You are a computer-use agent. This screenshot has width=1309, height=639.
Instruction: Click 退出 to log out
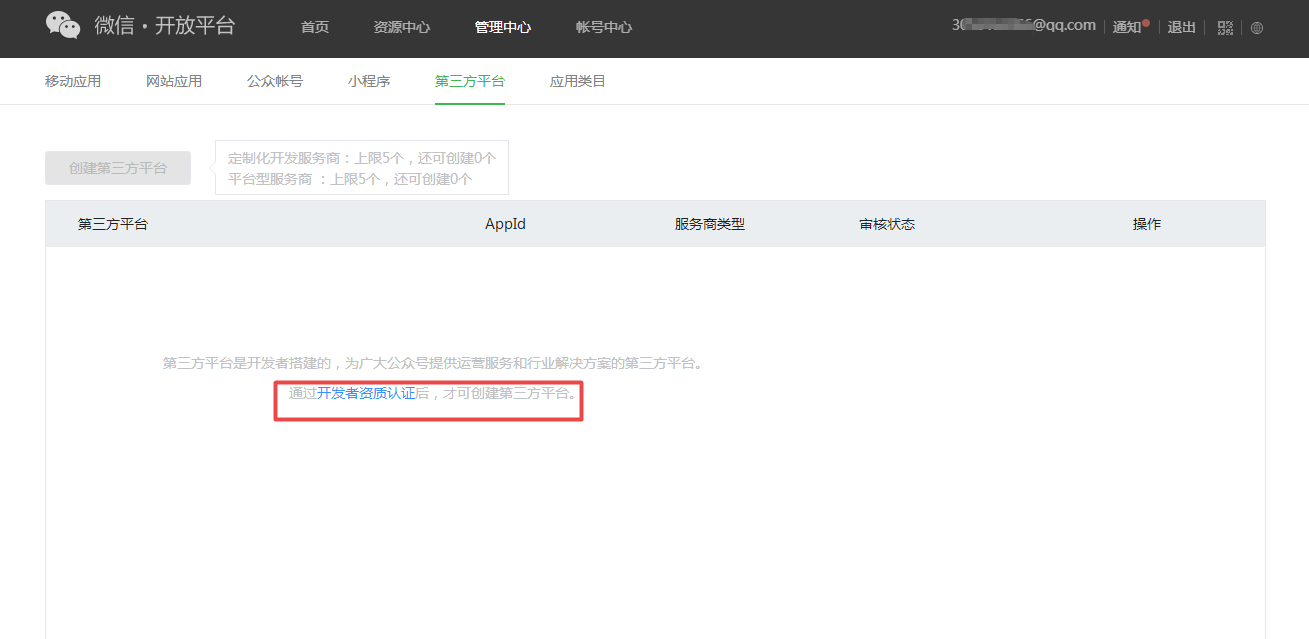pyautogui.click(x=1182, y=27)
